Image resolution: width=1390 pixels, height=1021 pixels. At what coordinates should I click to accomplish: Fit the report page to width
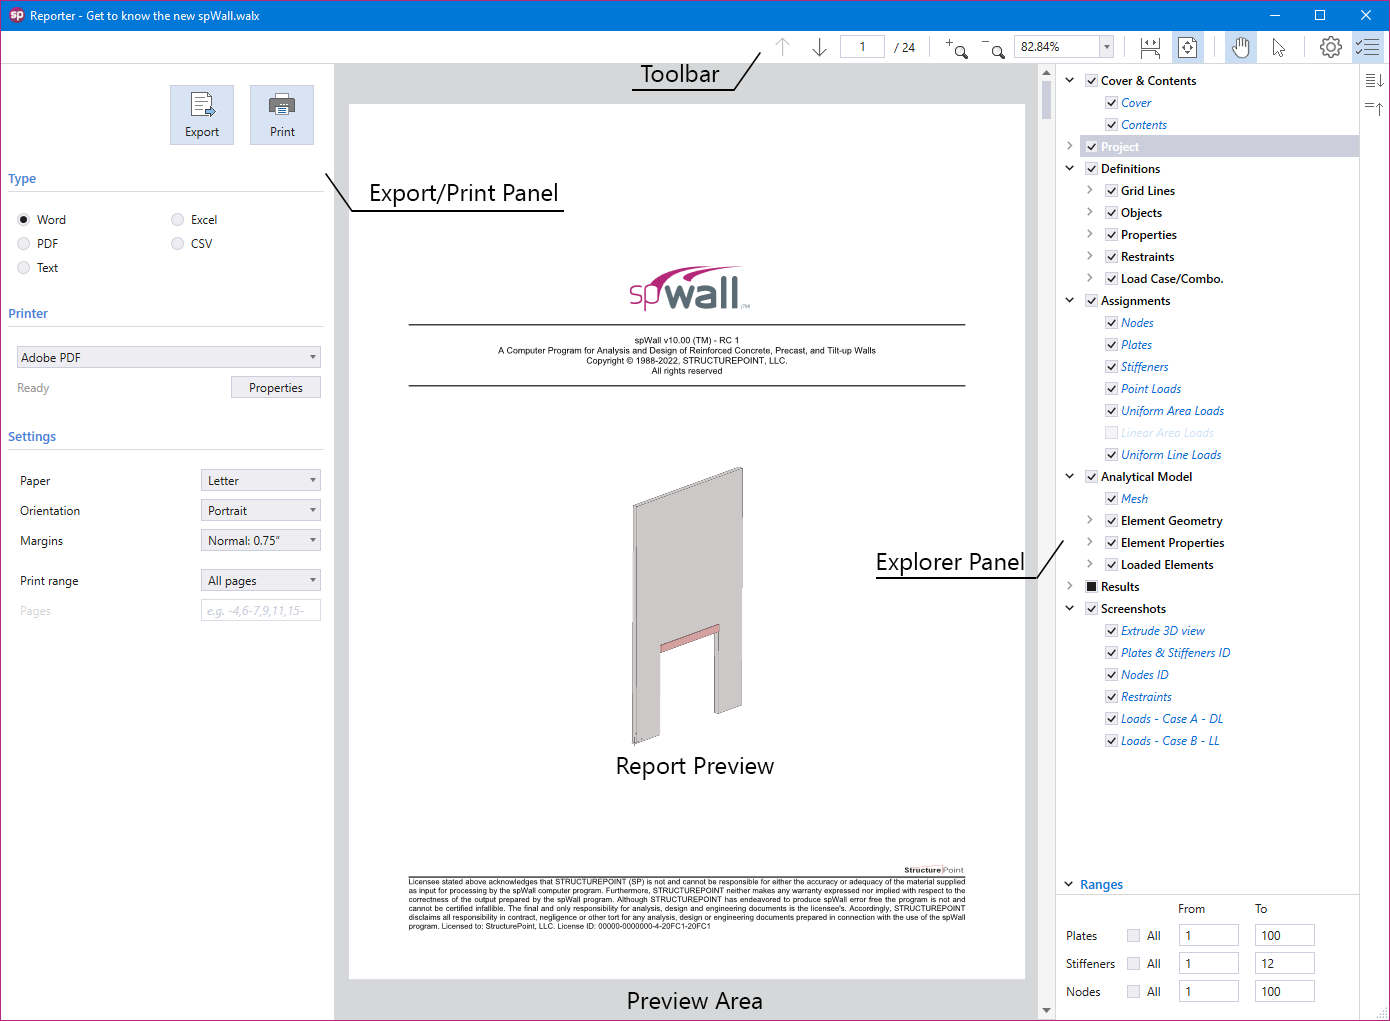[1150, 47]
